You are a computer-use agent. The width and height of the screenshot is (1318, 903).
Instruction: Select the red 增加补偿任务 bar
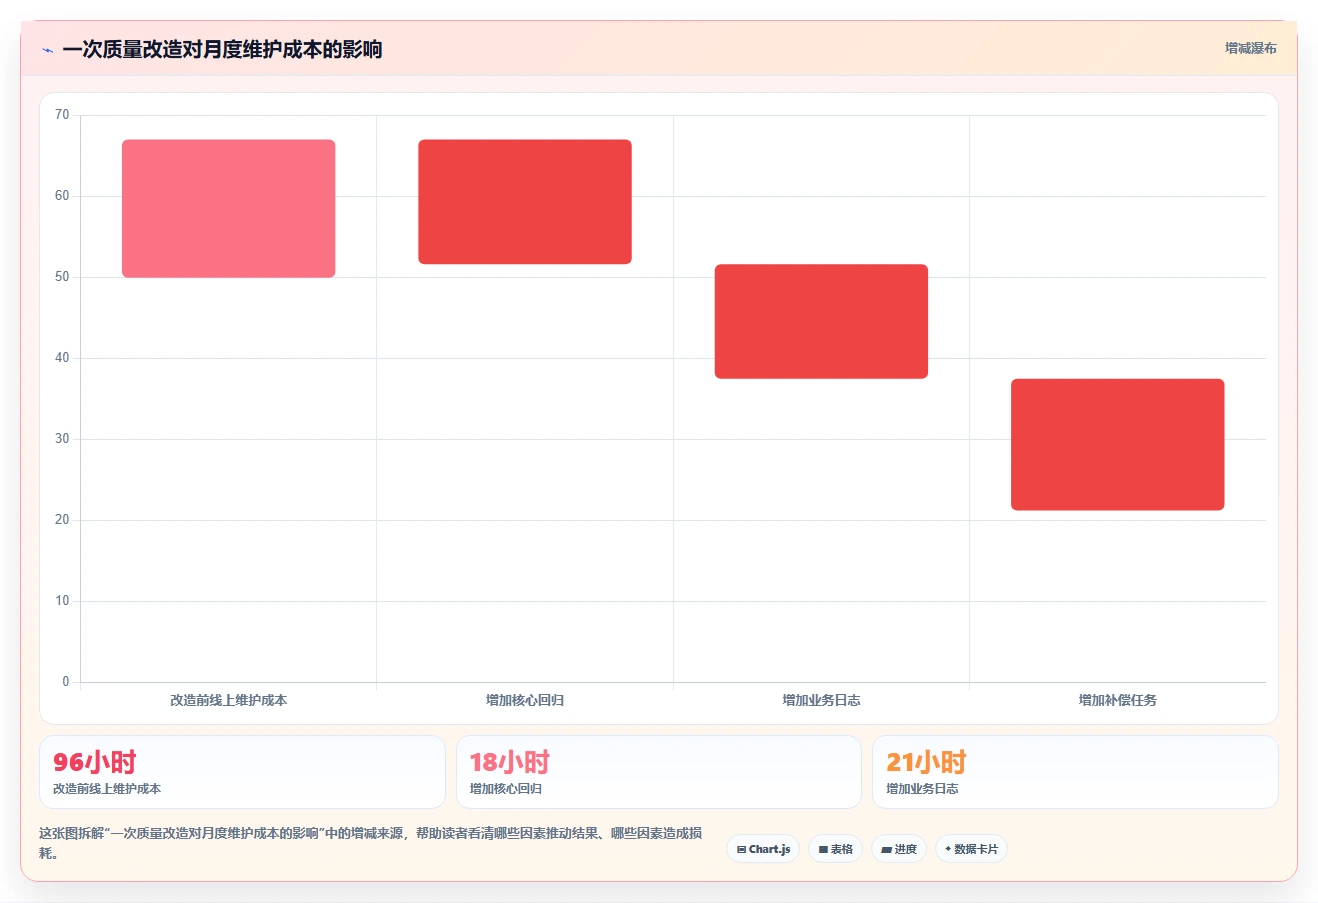point(1117,444)
